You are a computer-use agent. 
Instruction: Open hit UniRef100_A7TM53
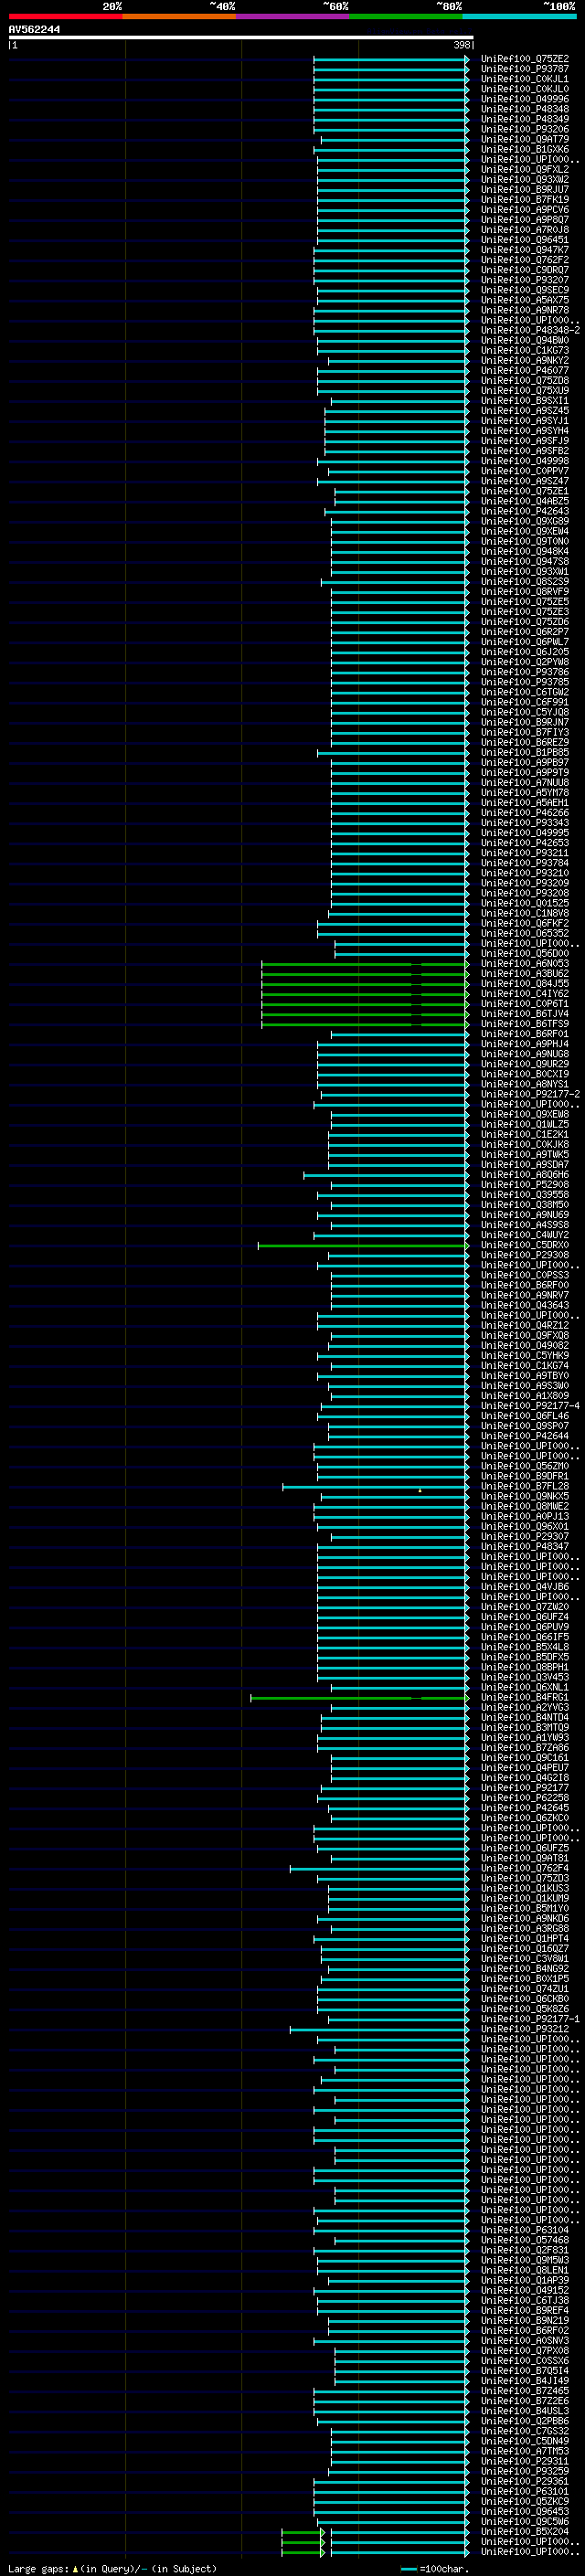tap(524, 2451)
